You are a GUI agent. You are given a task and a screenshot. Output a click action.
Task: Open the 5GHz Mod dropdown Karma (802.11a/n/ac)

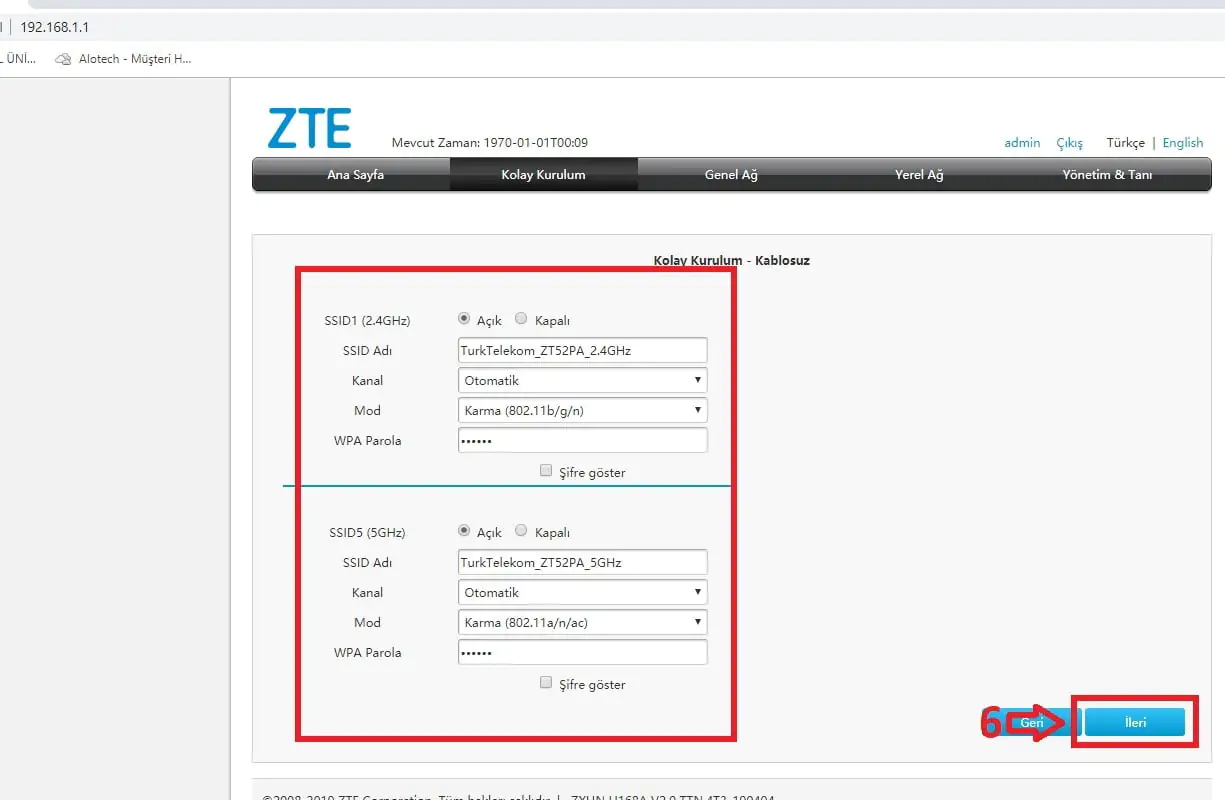click(x=583, y=622)
